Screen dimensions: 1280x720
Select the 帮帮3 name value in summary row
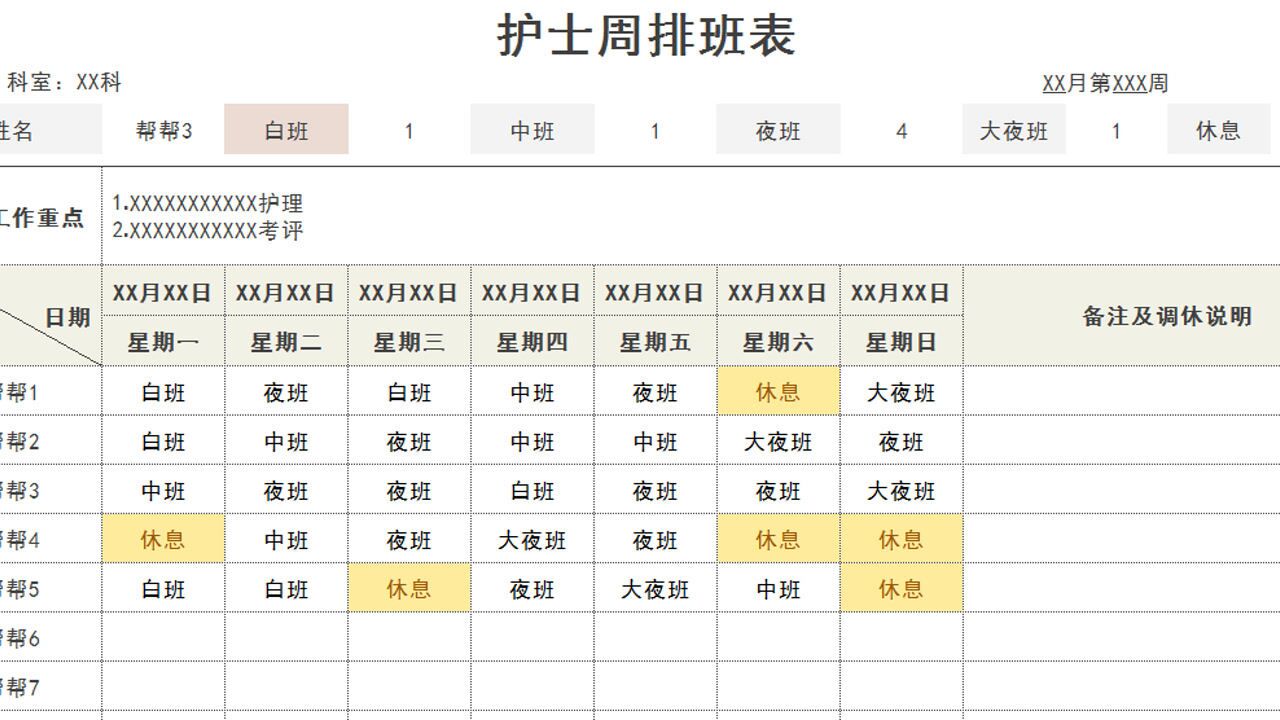[163, 130]
